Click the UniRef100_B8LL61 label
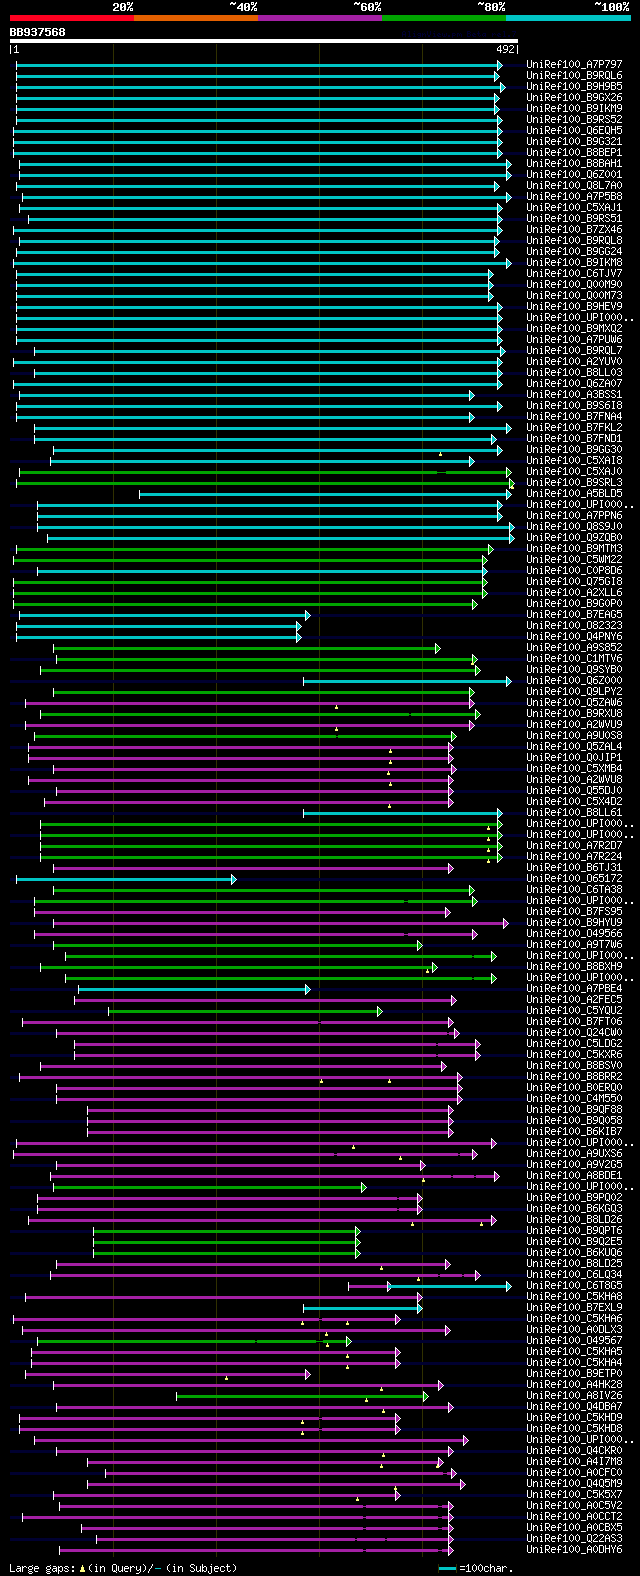Screen dimensions: 640x1576 [574, 812]
